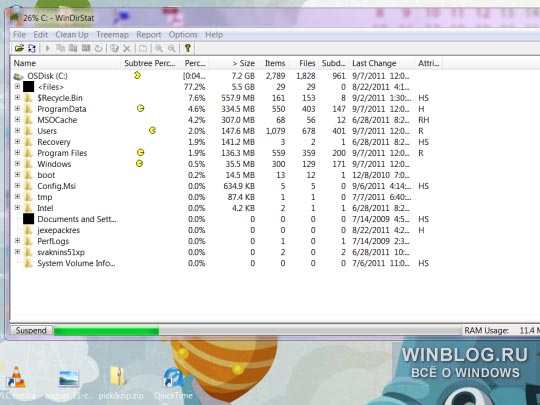Expand the boot folder node
Image resolution: width=540 pixels, height=405 pixels.
point(17,175)
